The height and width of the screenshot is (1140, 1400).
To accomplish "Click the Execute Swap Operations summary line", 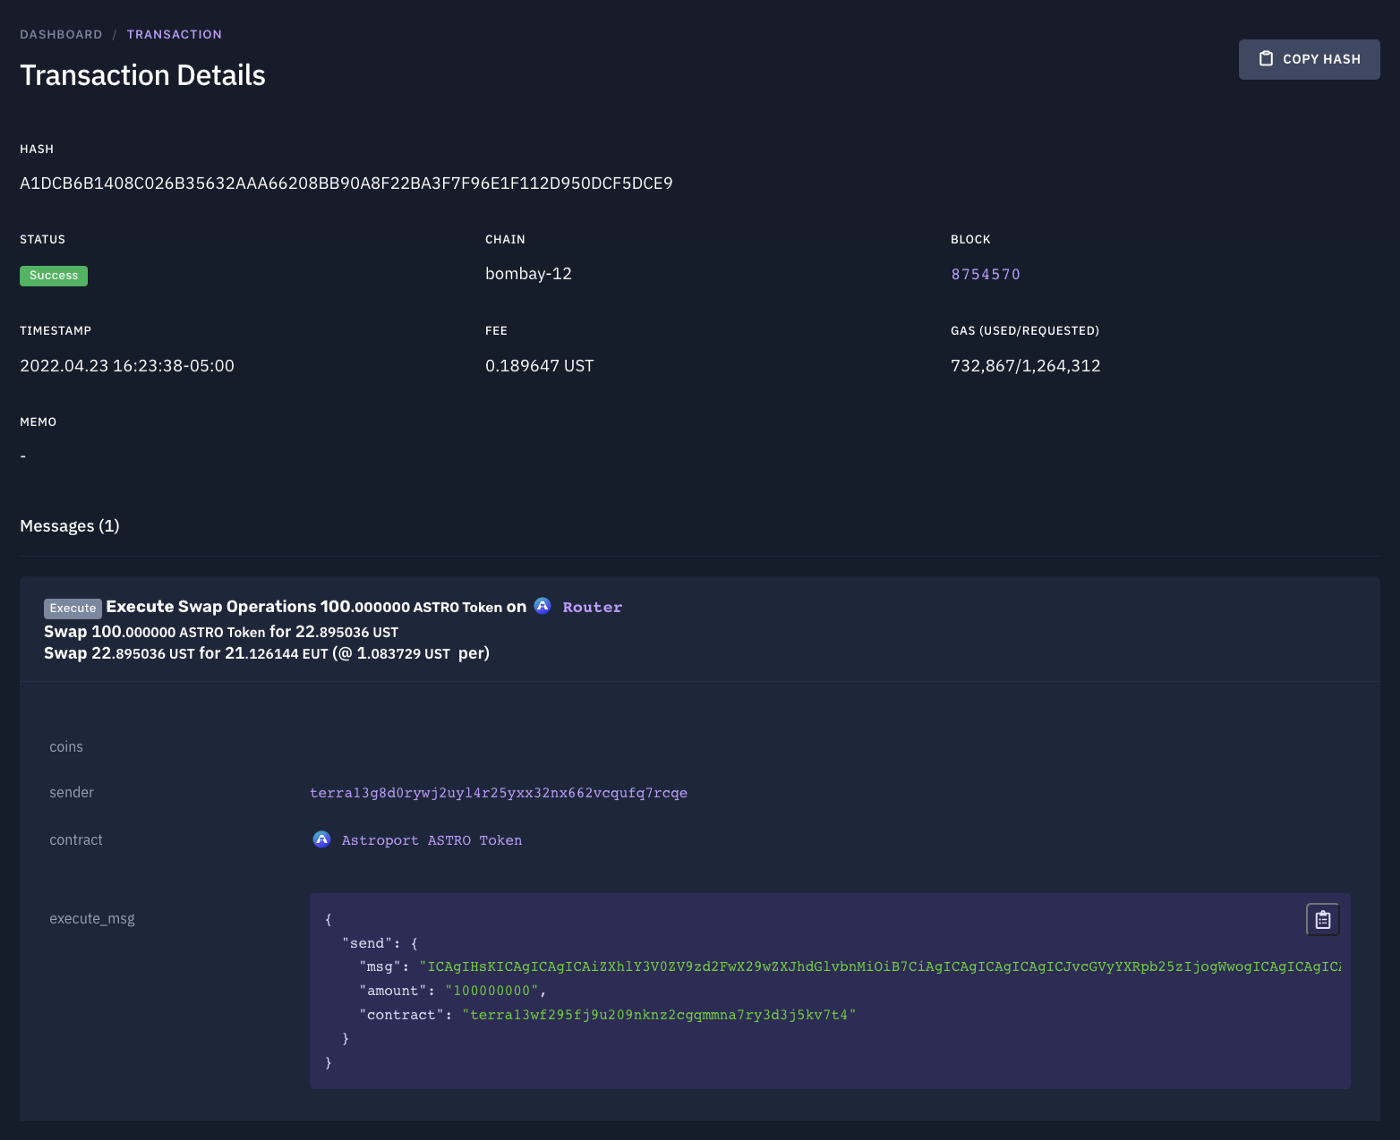I will click(x=333, y=607).
